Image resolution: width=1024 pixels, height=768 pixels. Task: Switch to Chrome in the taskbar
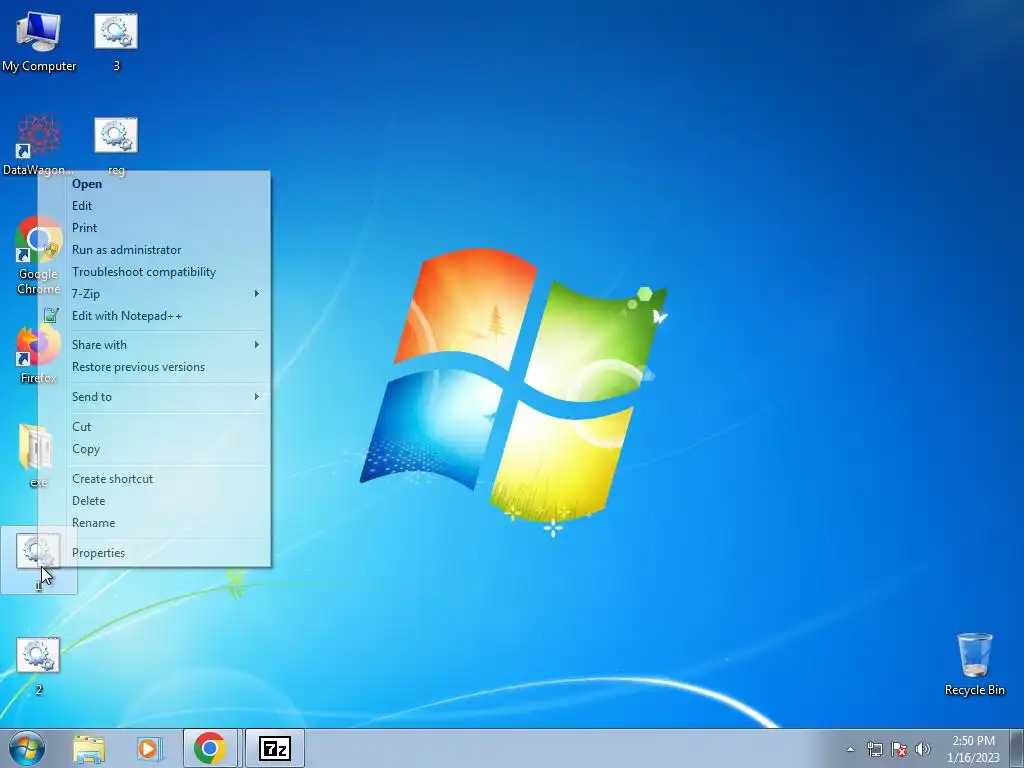point(210,748)
